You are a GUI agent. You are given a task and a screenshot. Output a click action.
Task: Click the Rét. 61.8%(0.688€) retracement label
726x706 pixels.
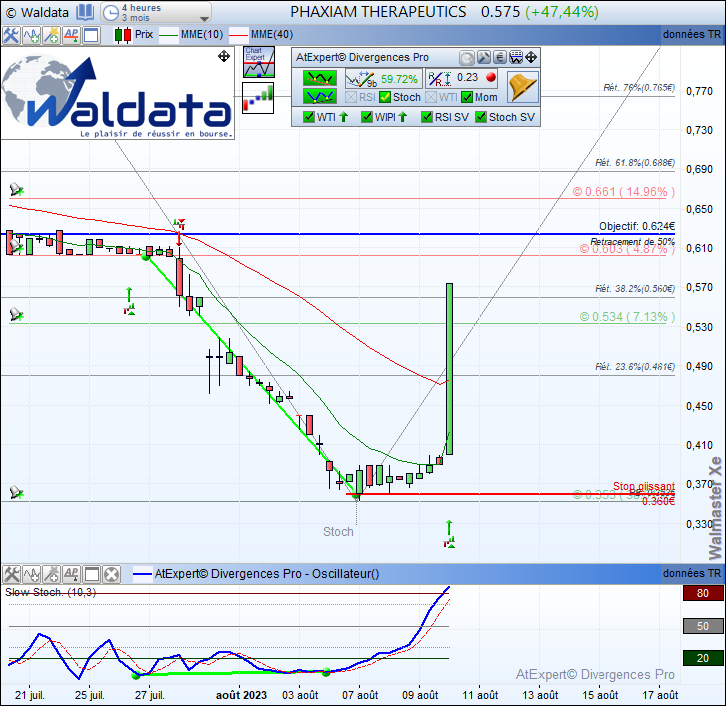point(635,162)
